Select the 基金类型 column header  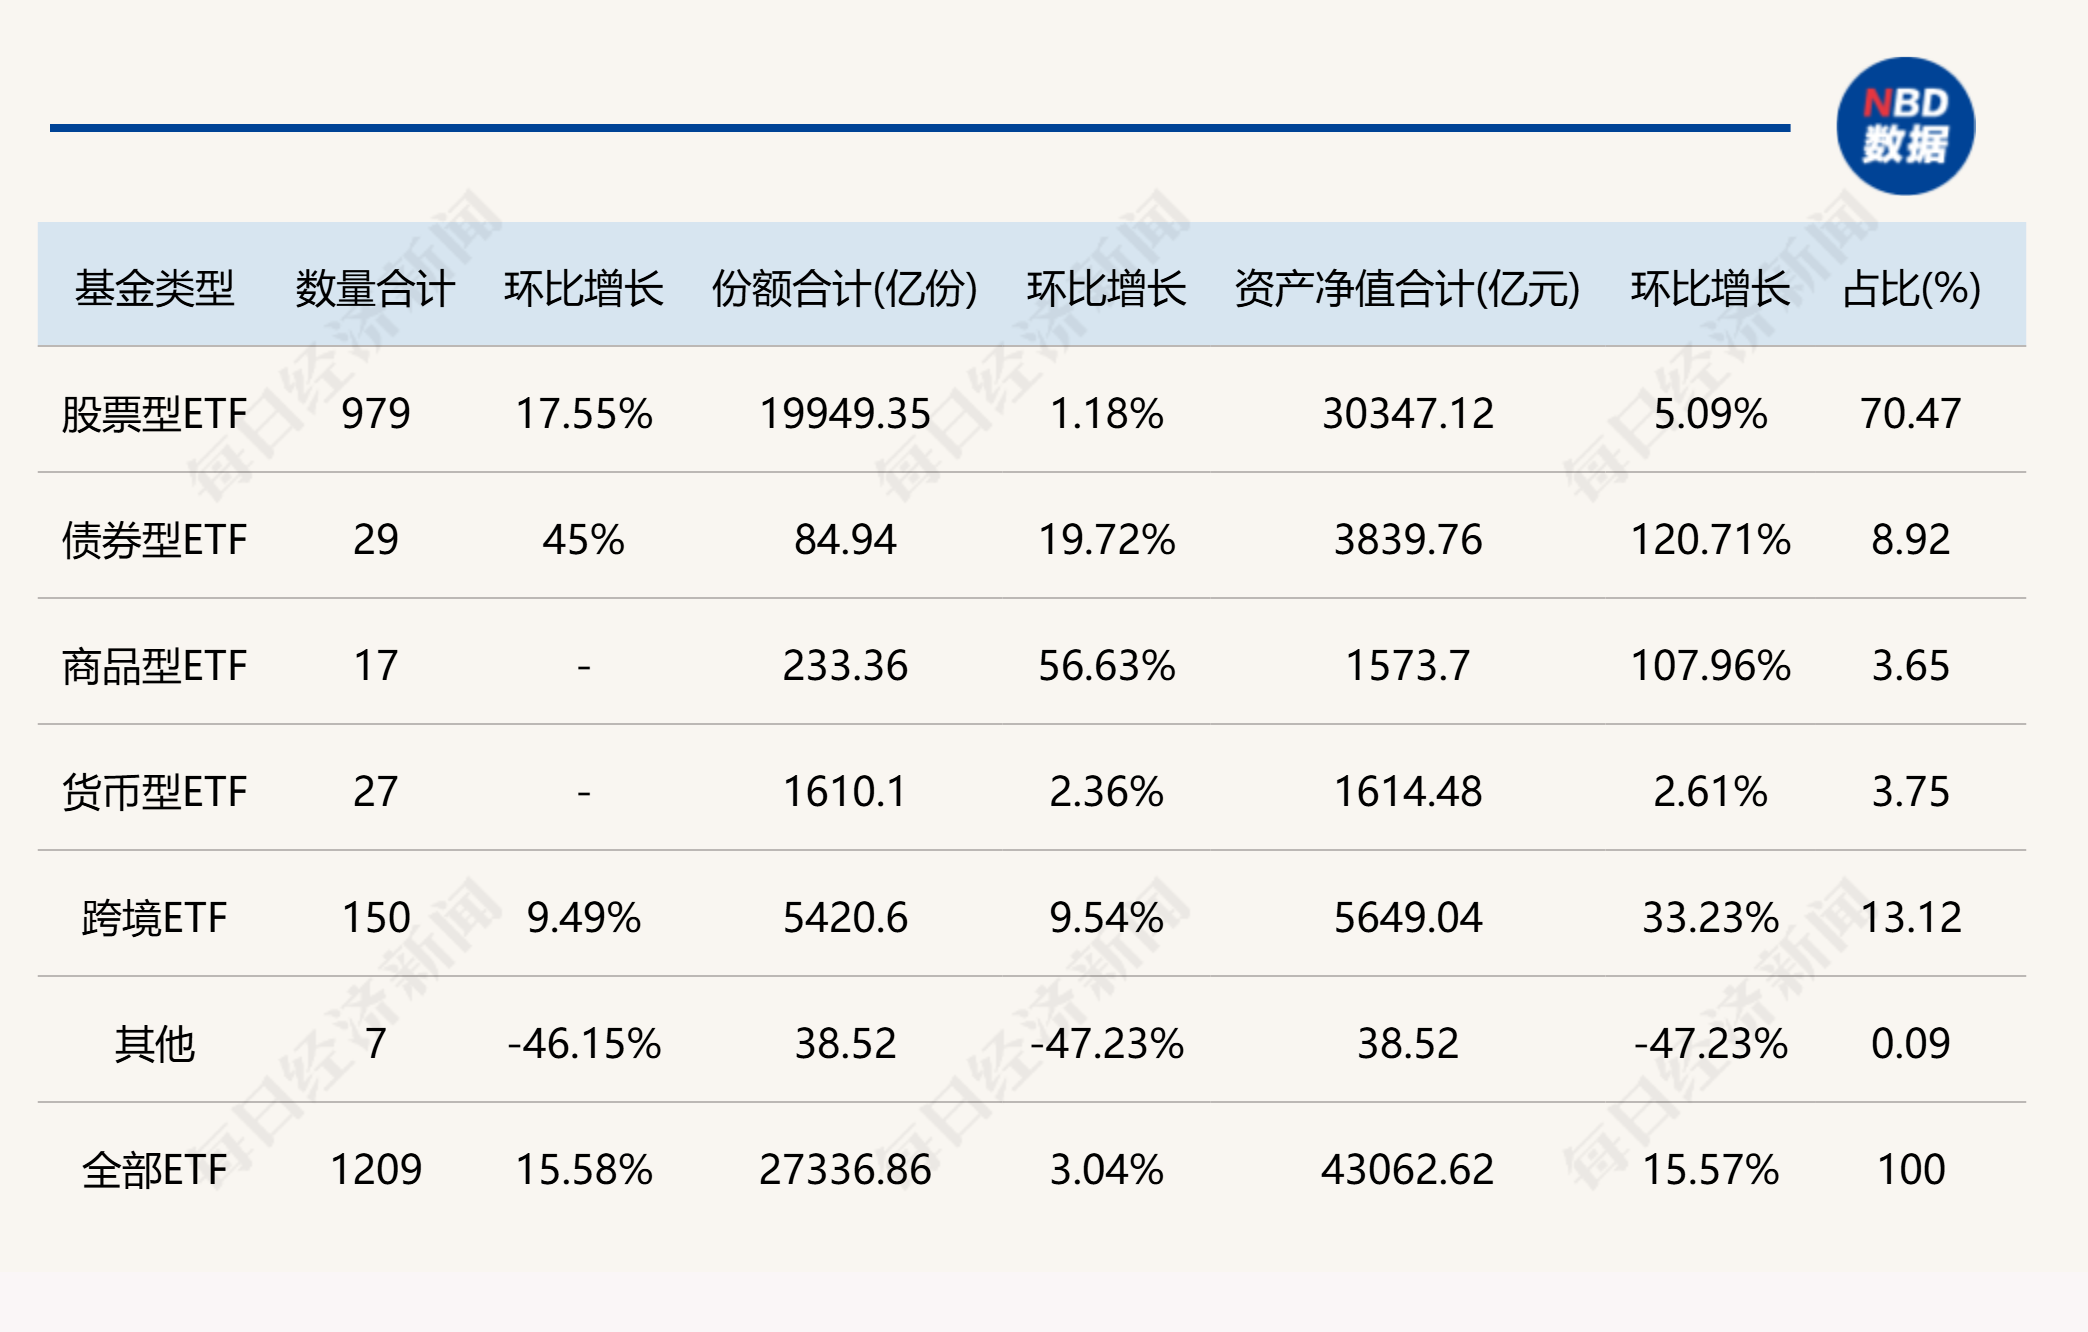(x=154, y=289)
